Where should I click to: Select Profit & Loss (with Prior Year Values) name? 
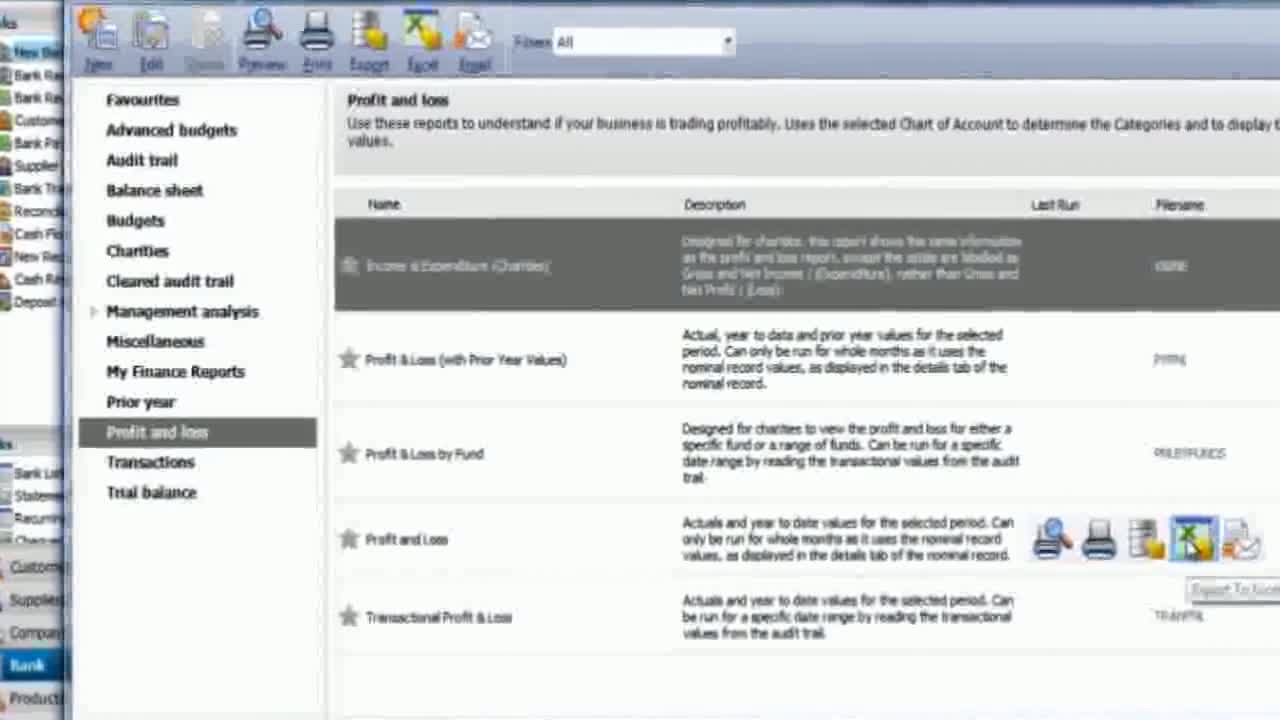coord(466,359)
